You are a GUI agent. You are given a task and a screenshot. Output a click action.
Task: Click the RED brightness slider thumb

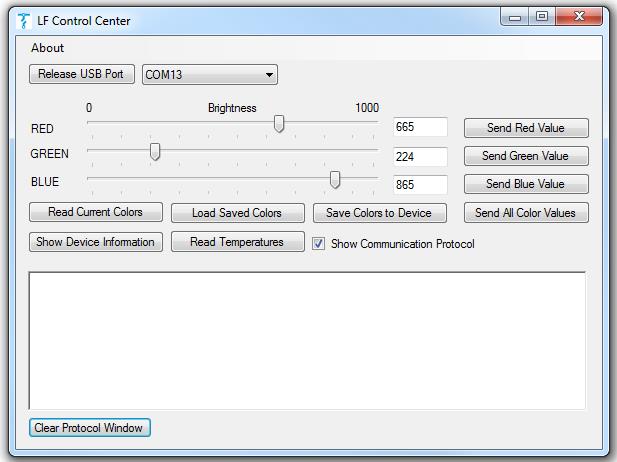coord(279,124)
